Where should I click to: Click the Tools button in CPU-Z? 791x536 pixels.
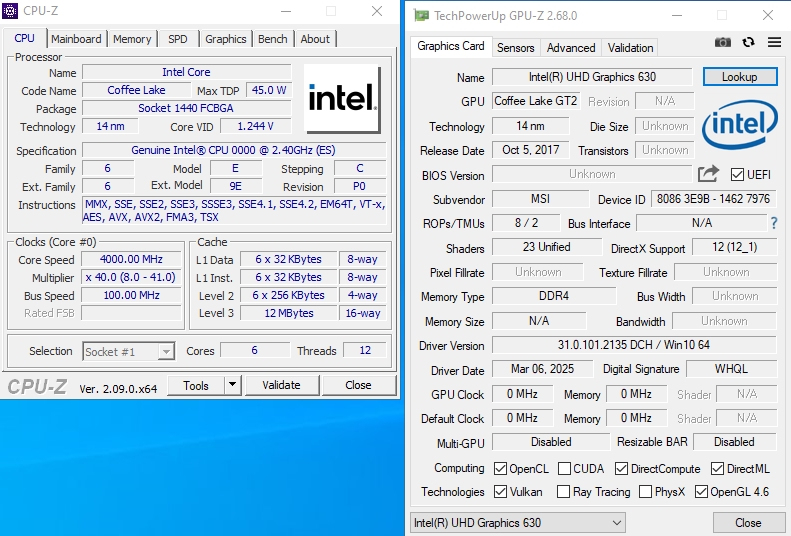196,385
